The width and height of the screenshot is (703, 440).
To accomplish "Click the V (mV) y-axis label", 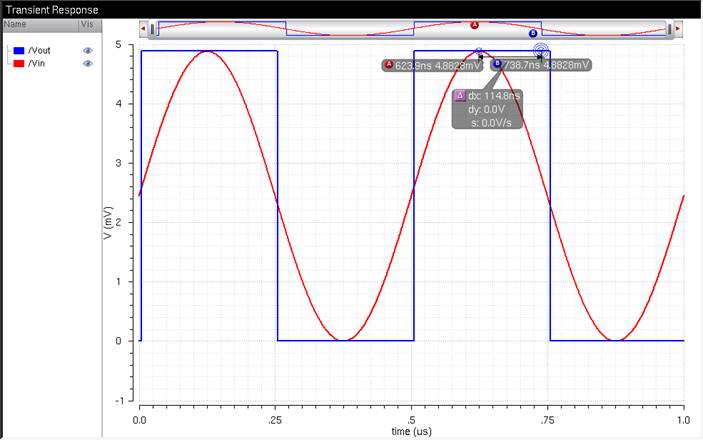I will 108,223.
